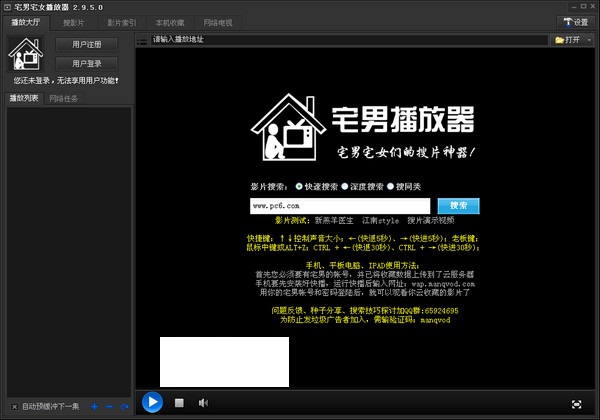The height and width of the screenshot is (420, 600).
Task: Select 搜同类 radio button
Action: point(390,186)
